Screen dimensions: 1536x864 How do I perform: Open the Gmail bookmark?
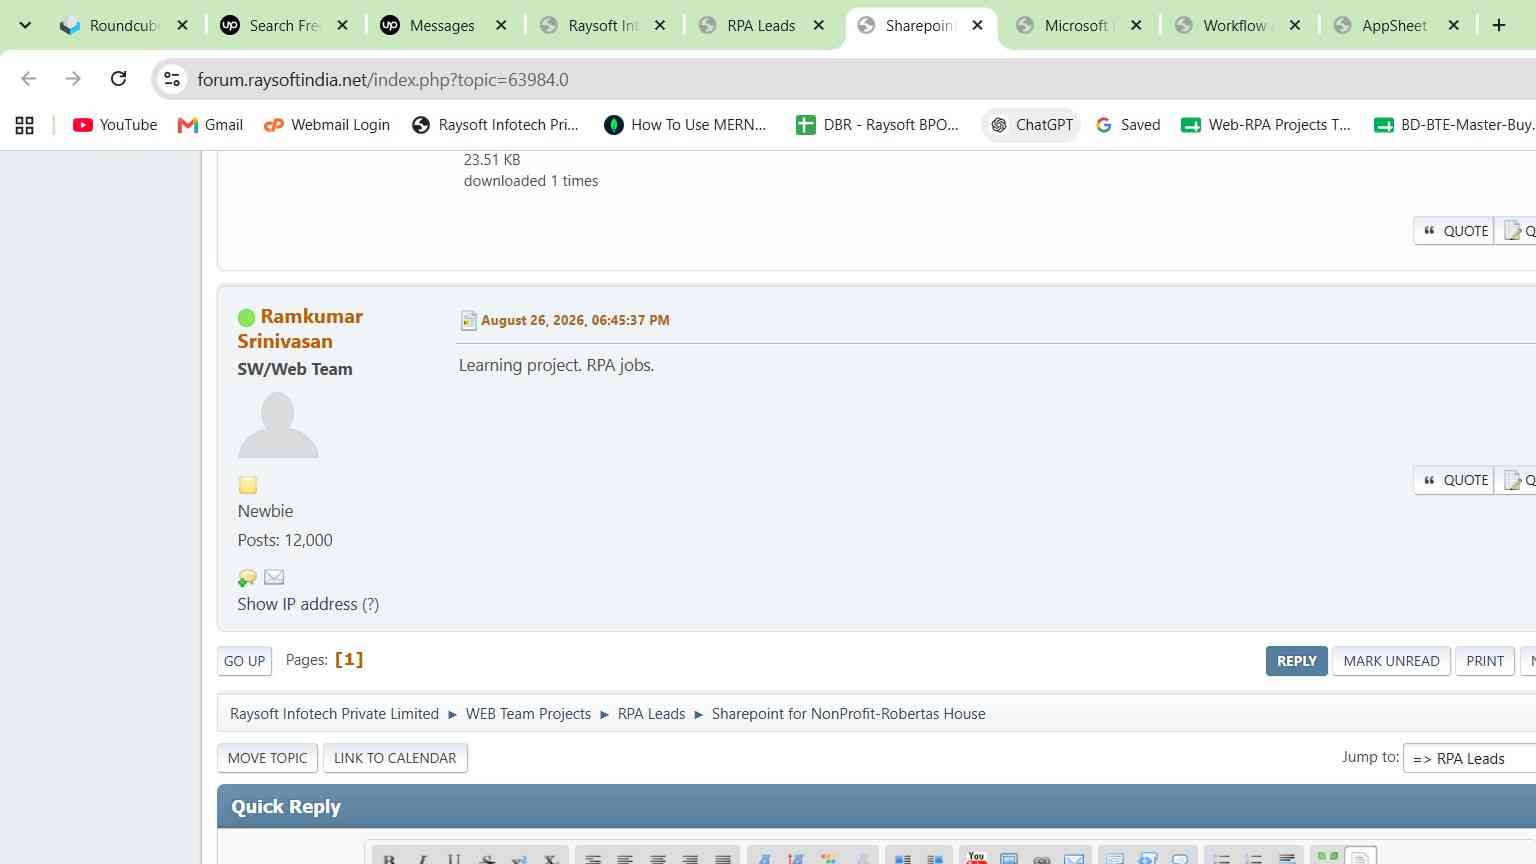(210, 125)
